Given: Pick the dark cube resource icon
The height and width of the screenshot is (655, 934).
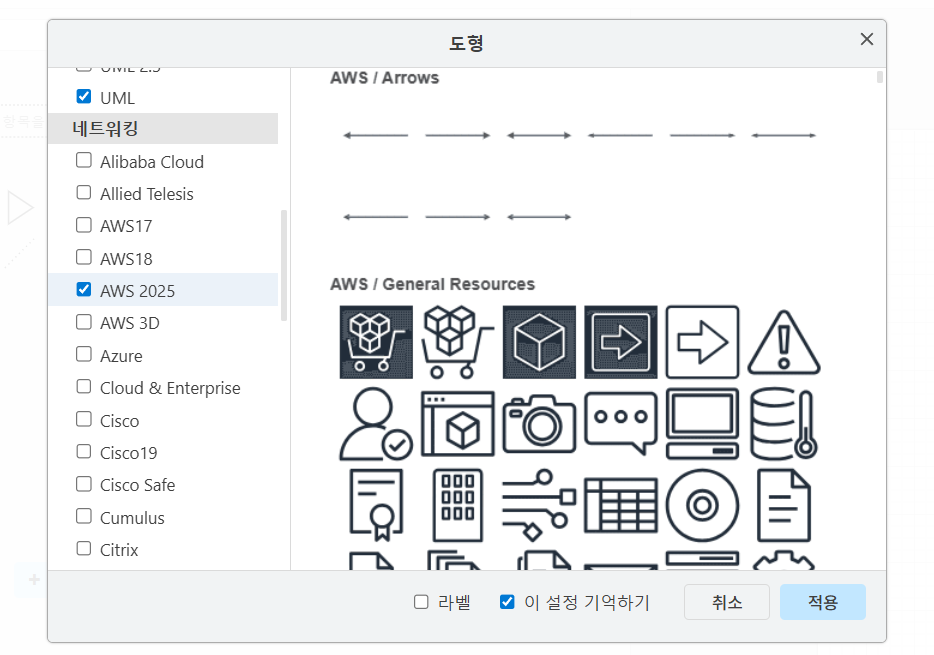Looking at the screenshot, I should pos(539,342).
